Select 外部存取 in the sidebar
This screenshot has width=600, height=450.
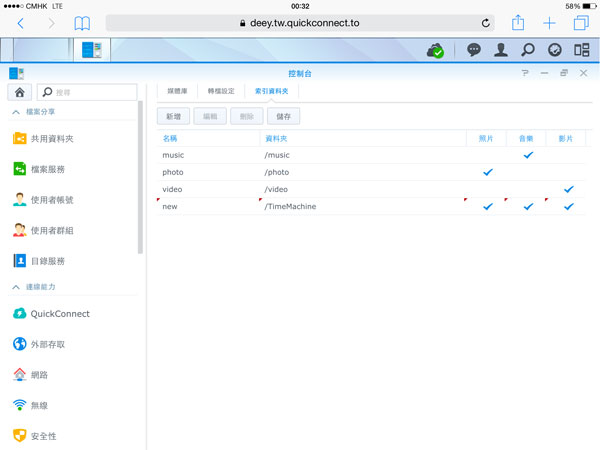(48, 344)
